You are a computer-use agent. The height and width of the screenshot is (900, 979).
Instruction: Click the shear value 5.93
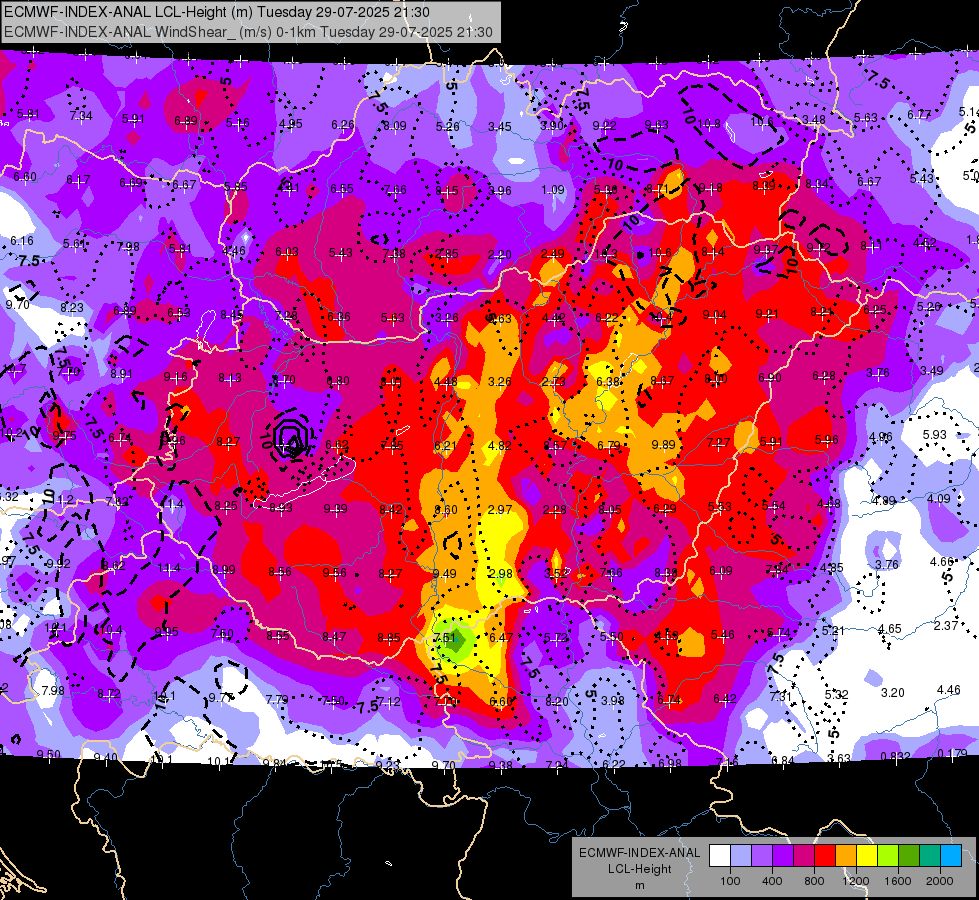pyautogui.click(x=935, y=434)
